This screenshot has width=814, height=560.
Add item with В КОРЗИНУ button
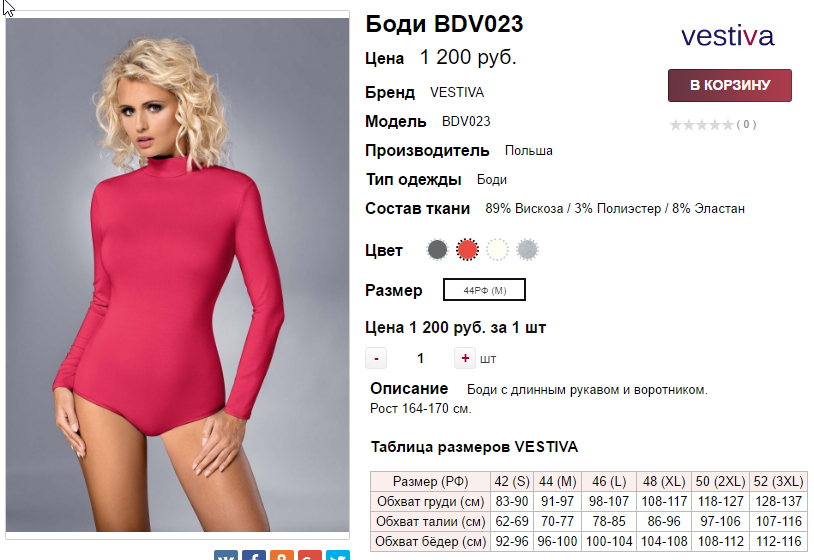click(729, 85)
